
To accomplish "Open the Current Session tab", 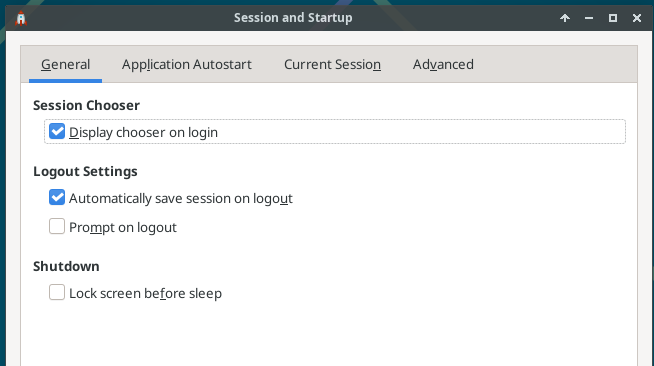I will coord(332,65).
